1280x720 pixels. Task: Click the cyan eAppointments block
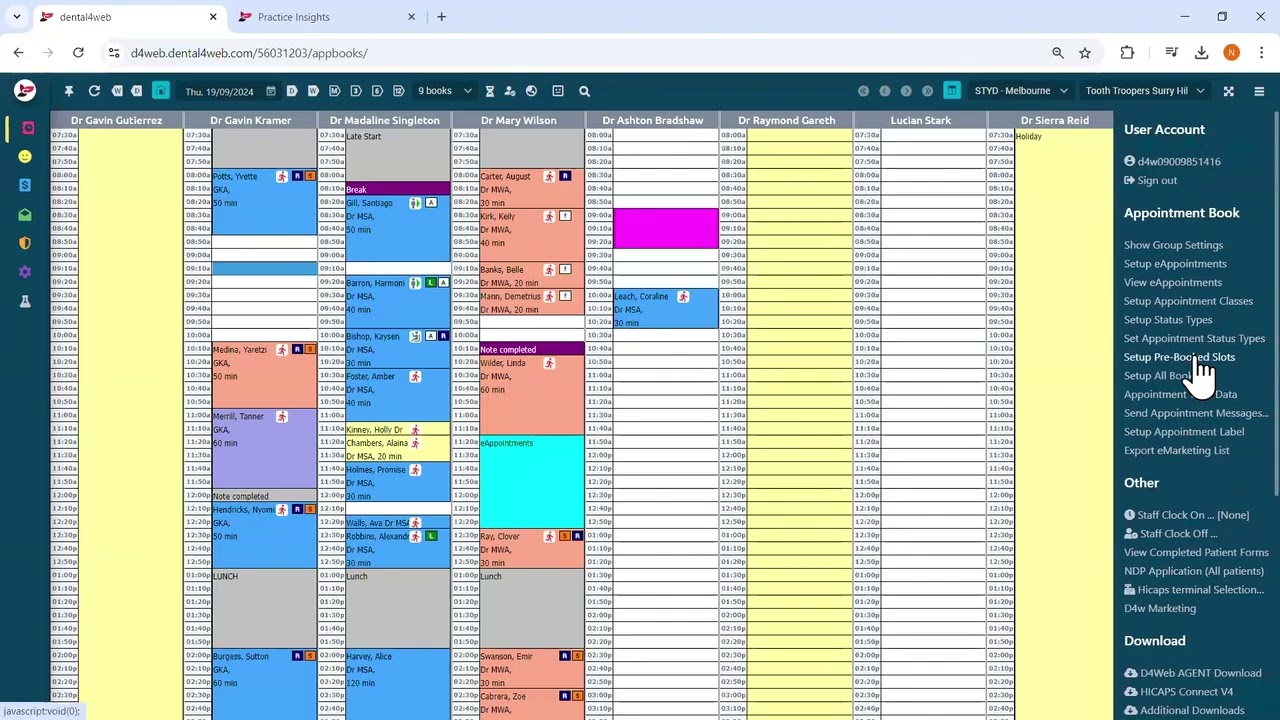click(532, 482)
